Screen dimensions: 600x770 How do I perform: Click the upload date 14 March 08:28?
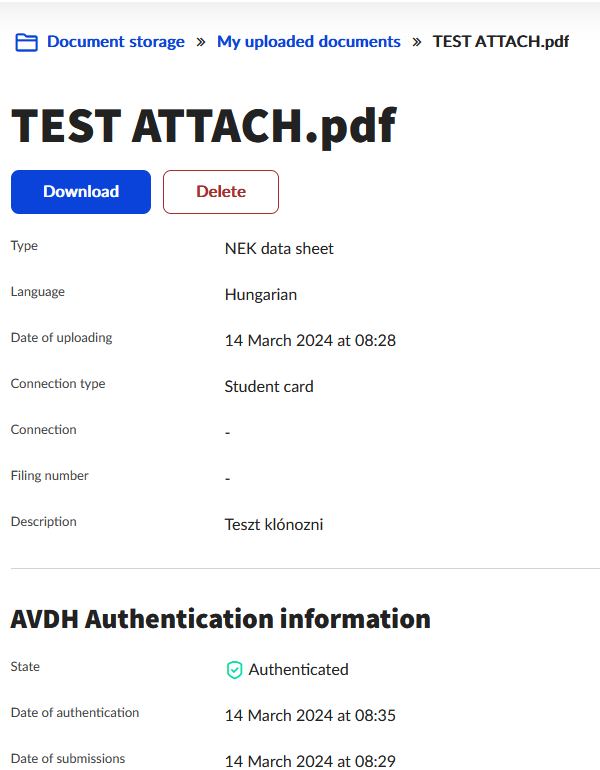pyautogui.click(x=310, y=340)
